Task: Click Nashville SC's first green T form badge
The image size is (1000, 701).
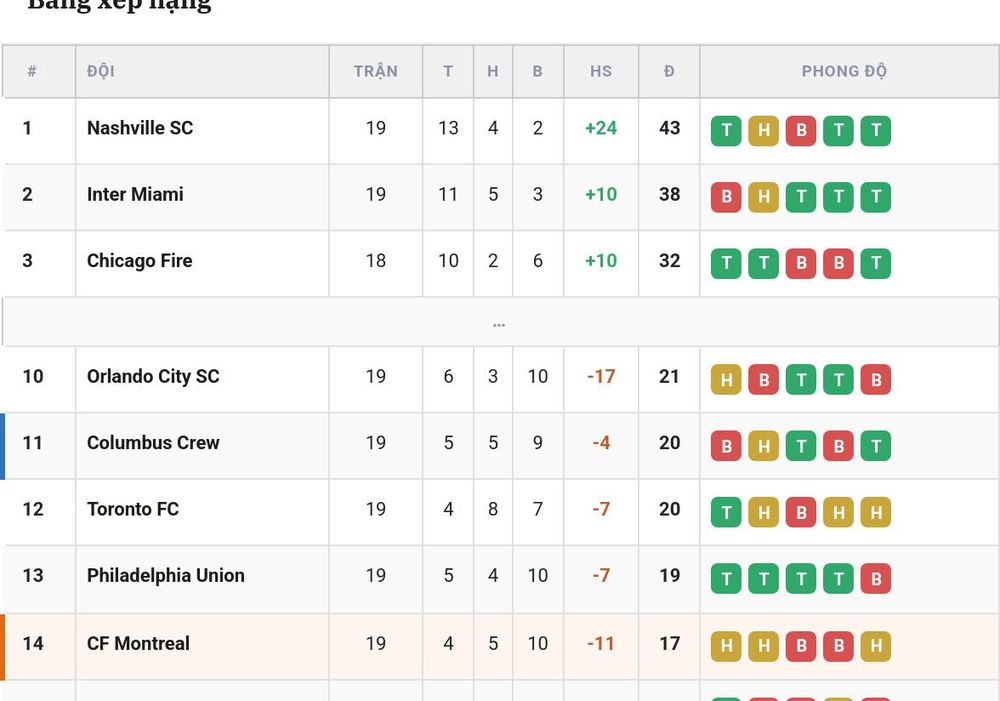Action: 726,131
